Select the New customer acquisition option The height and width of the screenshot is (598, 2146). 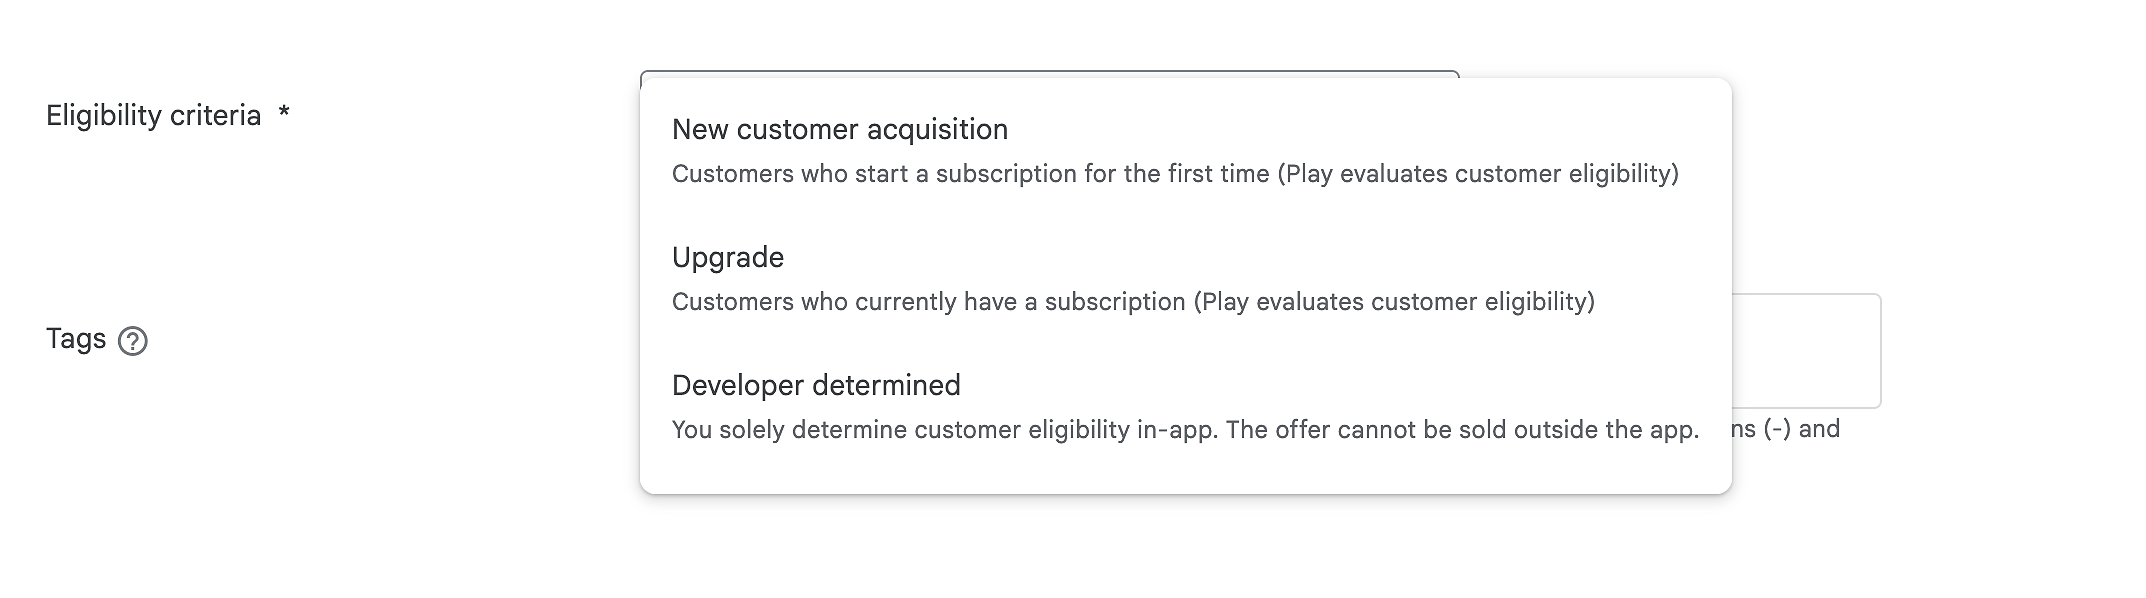(1185, 150)
